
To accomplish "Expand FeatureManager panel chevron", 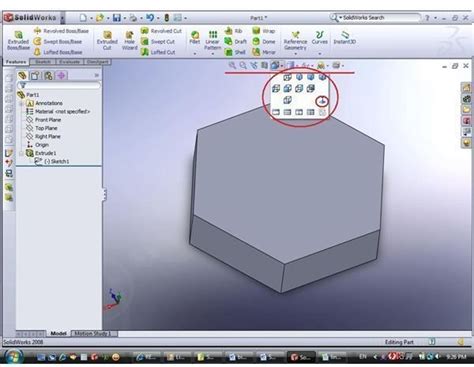I will pyautogui.click(x=96, y=76).
